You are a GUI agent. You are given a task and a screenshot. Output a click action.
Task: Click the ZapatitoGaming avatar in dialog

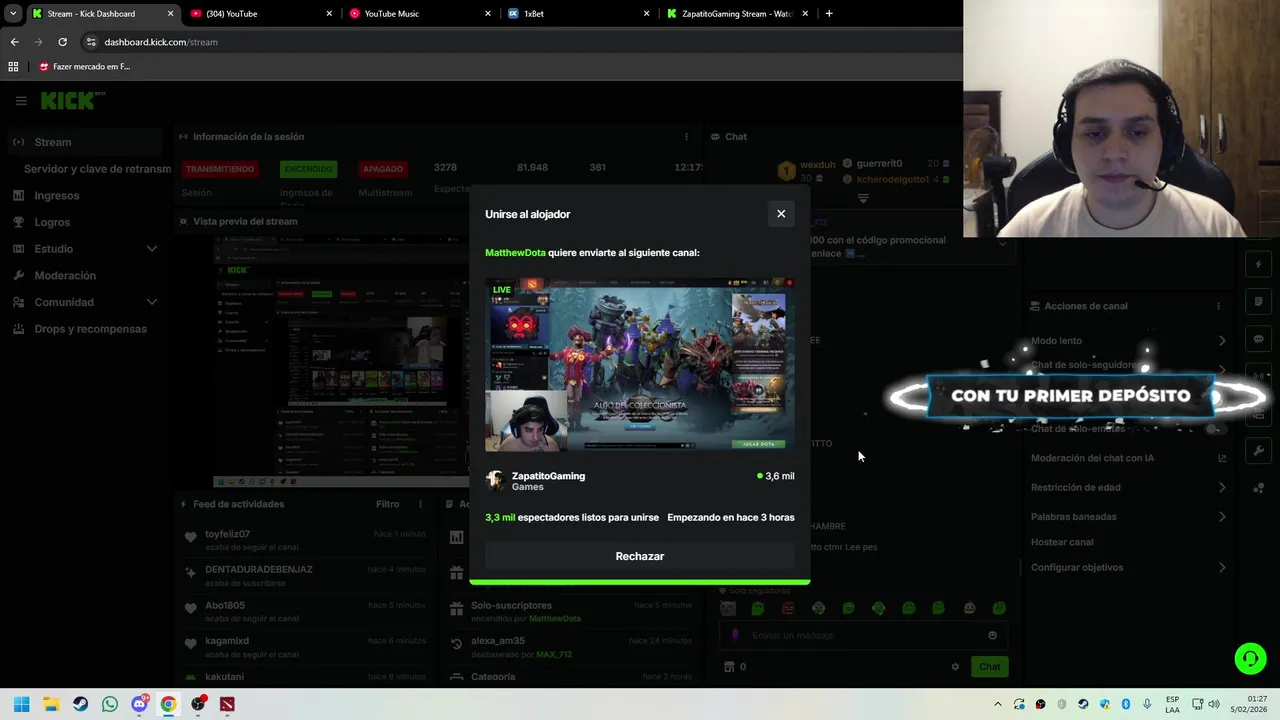point(495,481)
